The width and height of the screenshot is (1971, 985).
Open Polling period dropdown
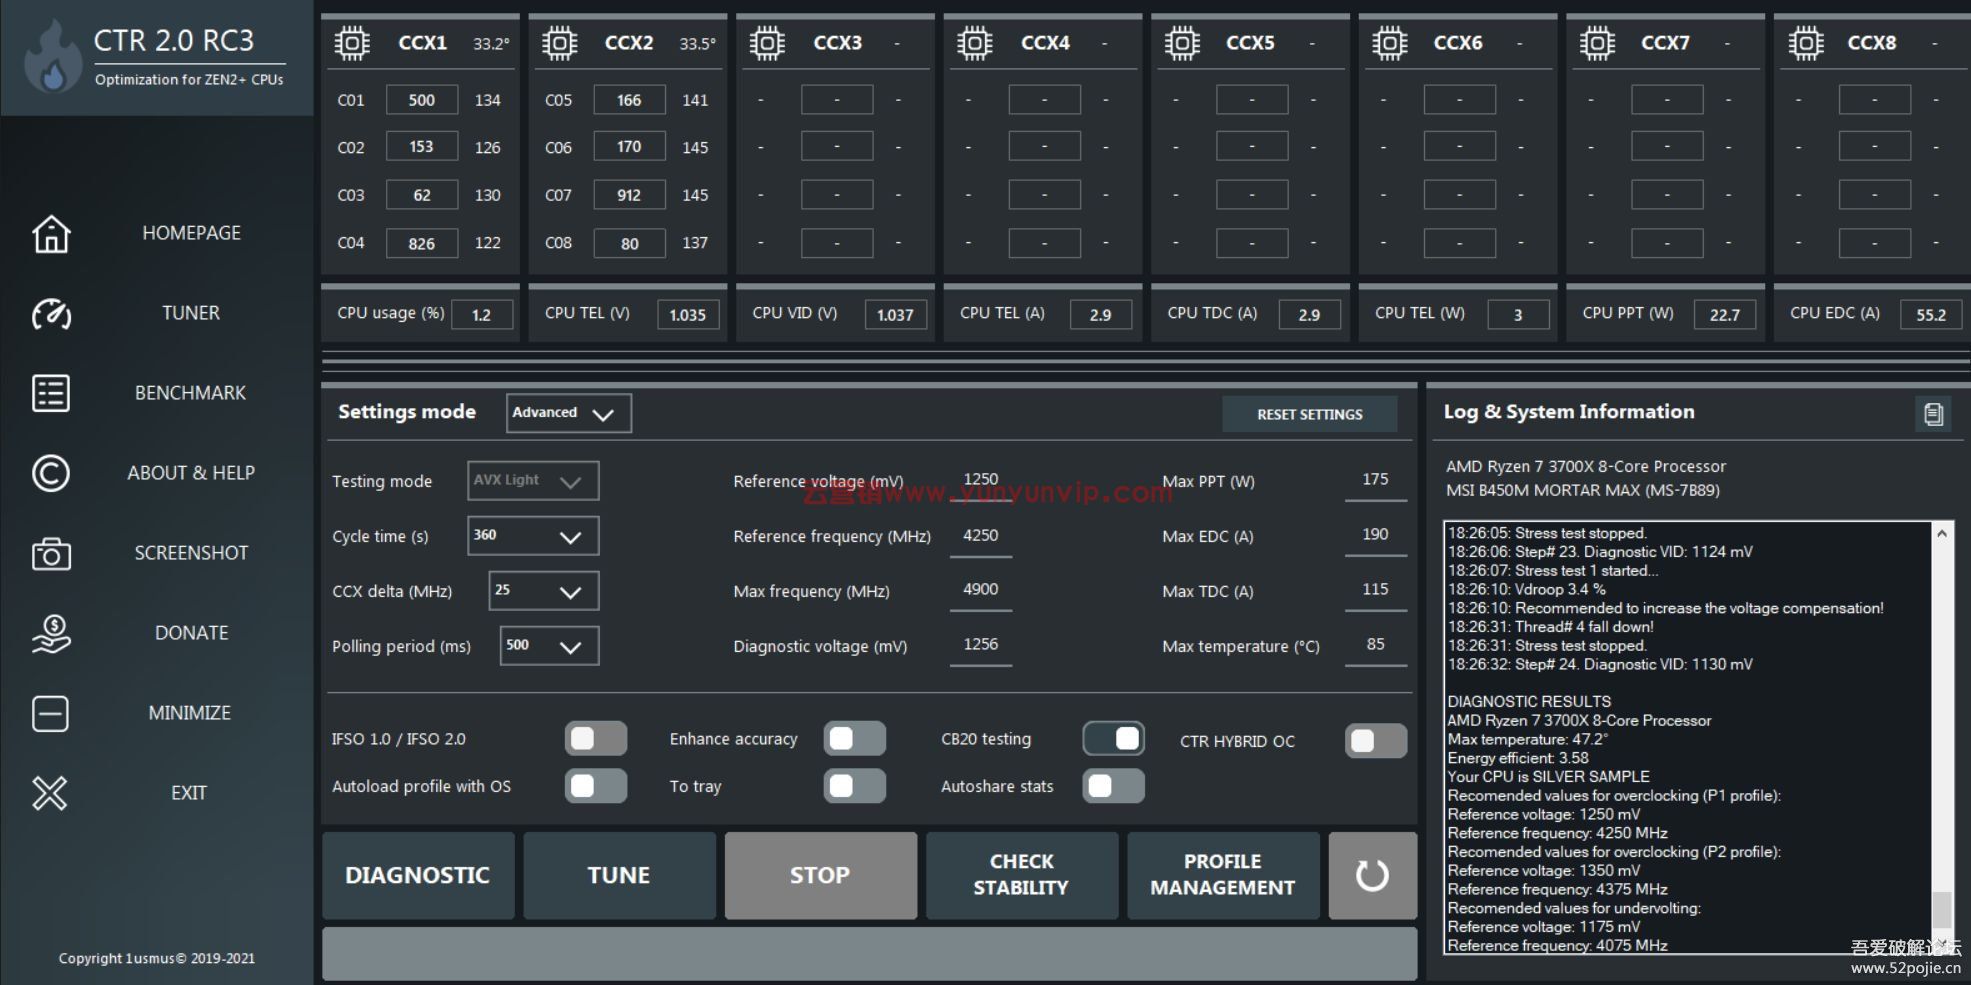[x=549, y=646]
